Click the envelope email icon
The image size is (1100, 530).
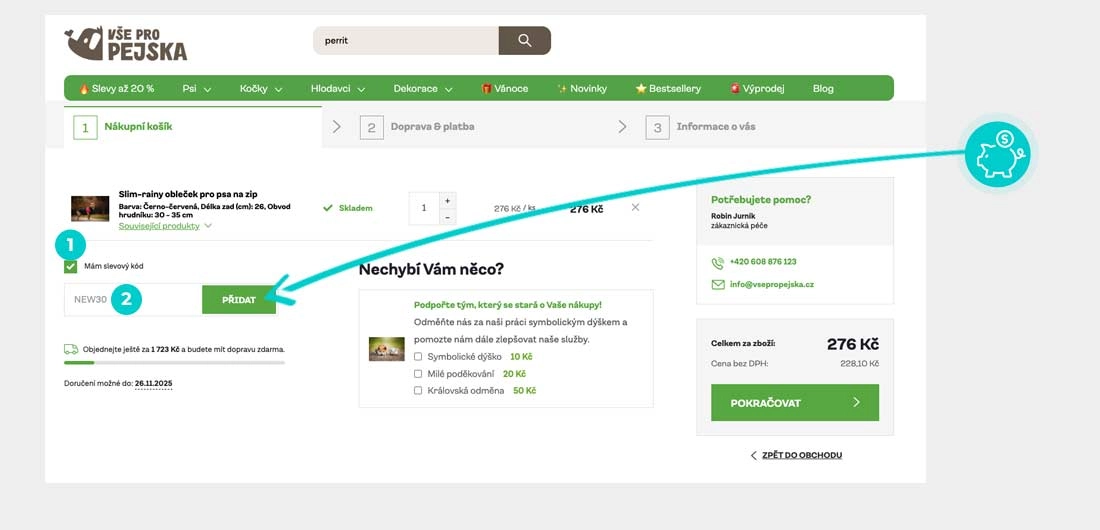(x=717, y=284)
